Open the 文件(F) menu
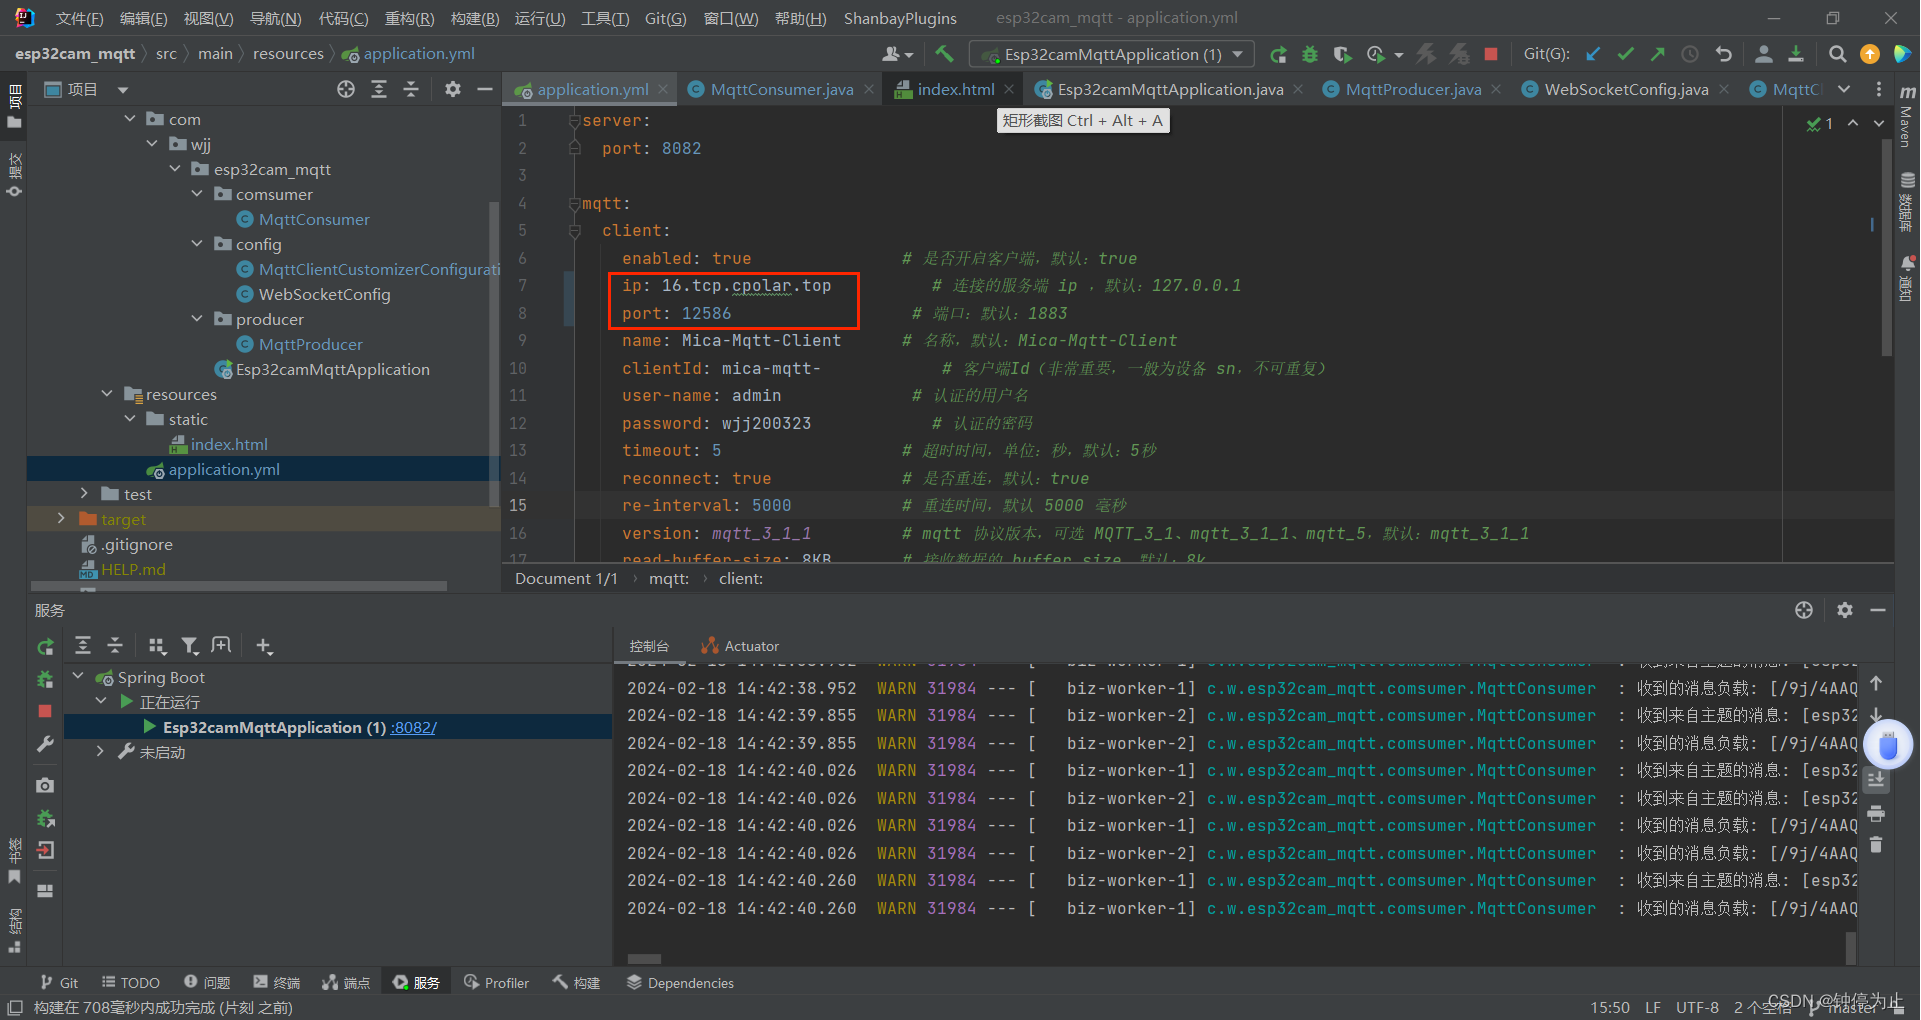Image resolution: width=1921 pixels, height=1020 pixels. 79,18
